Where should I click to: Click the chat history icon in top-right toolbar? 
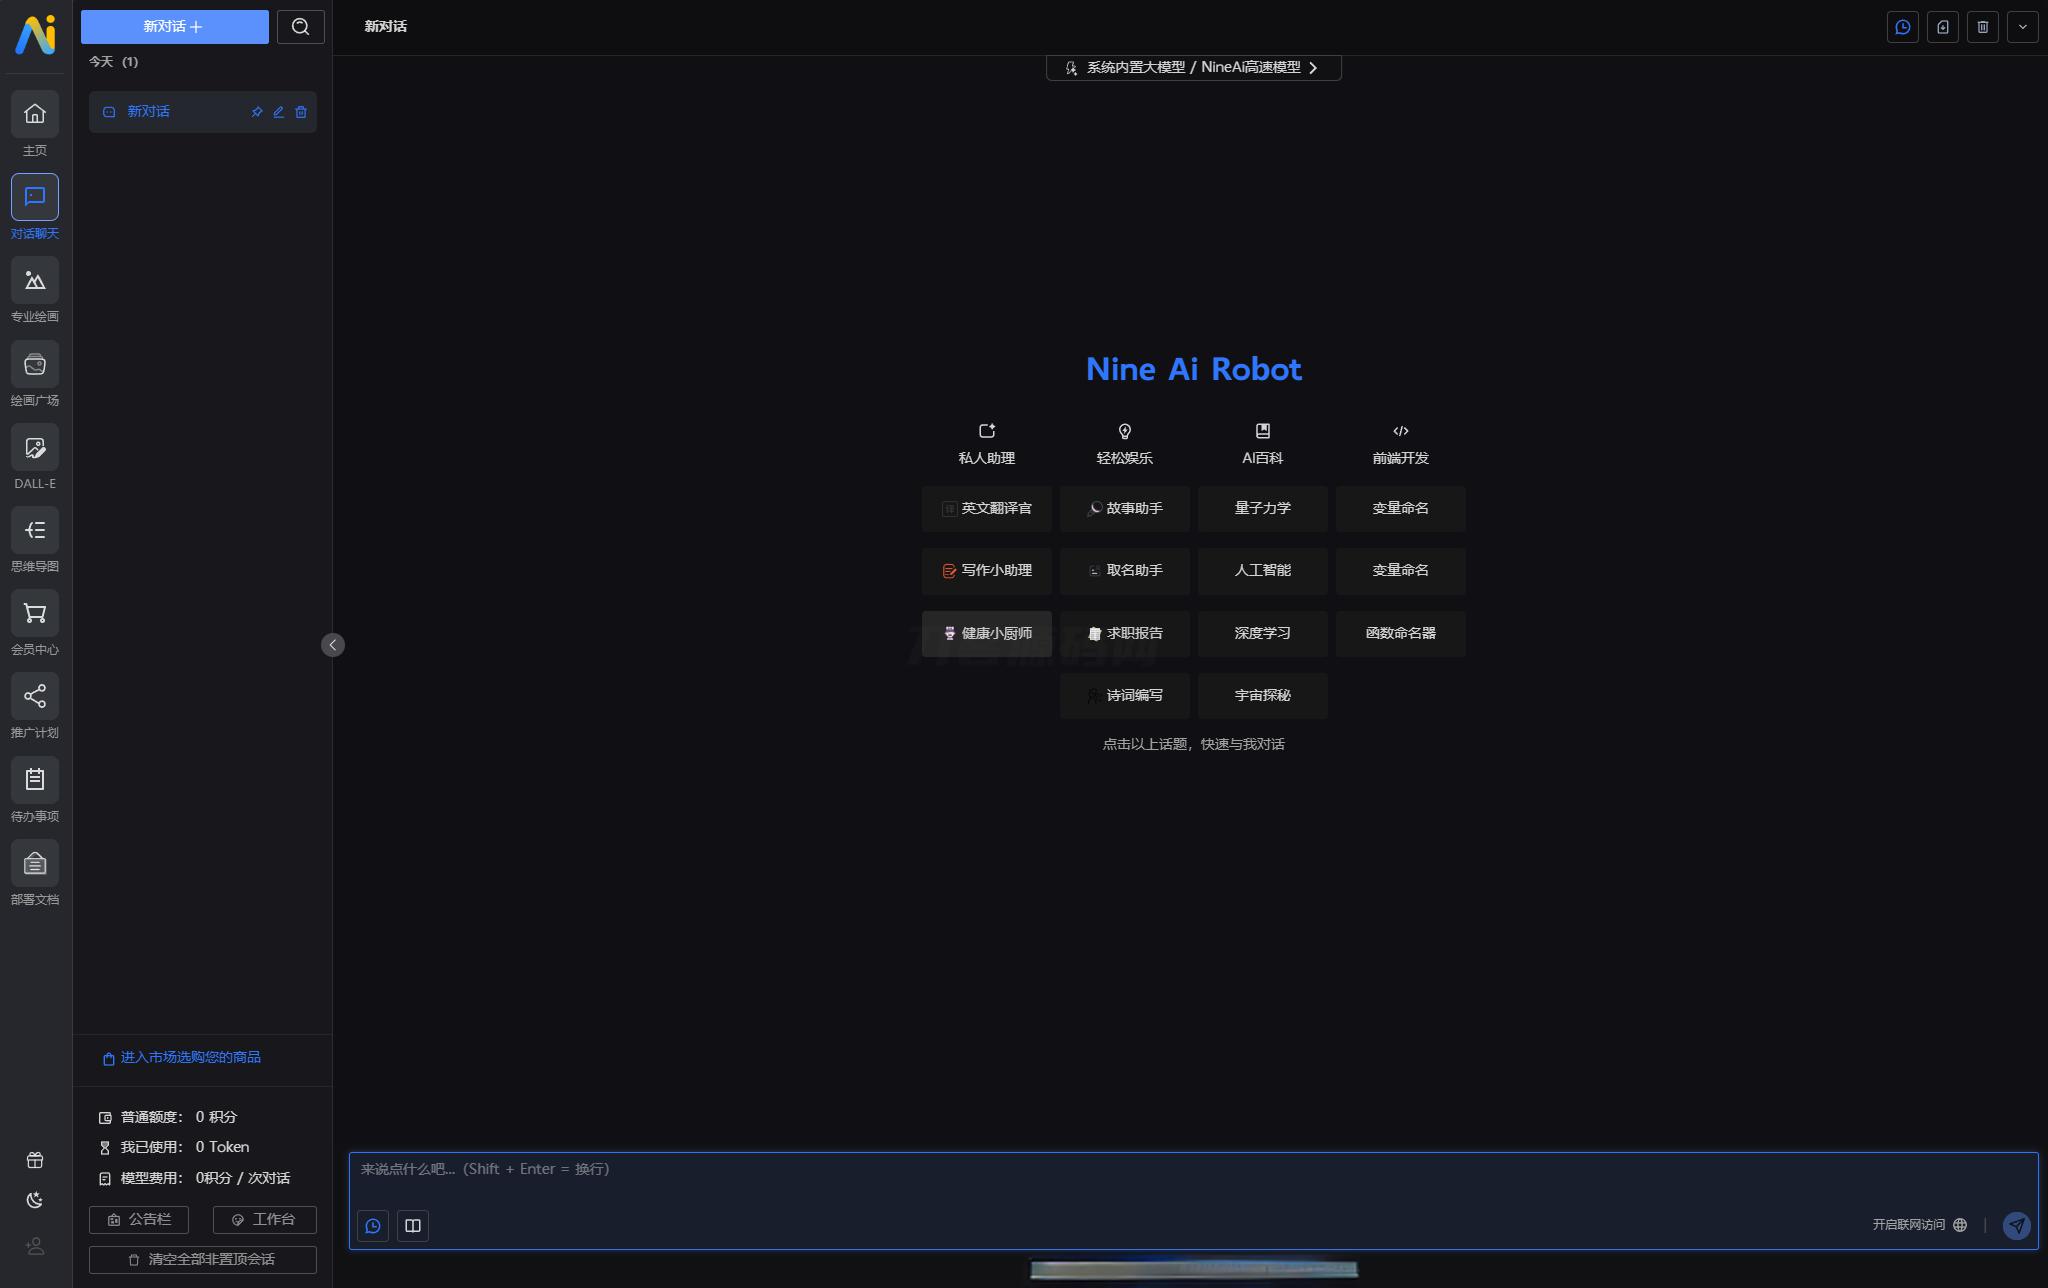coord(1903,27)
